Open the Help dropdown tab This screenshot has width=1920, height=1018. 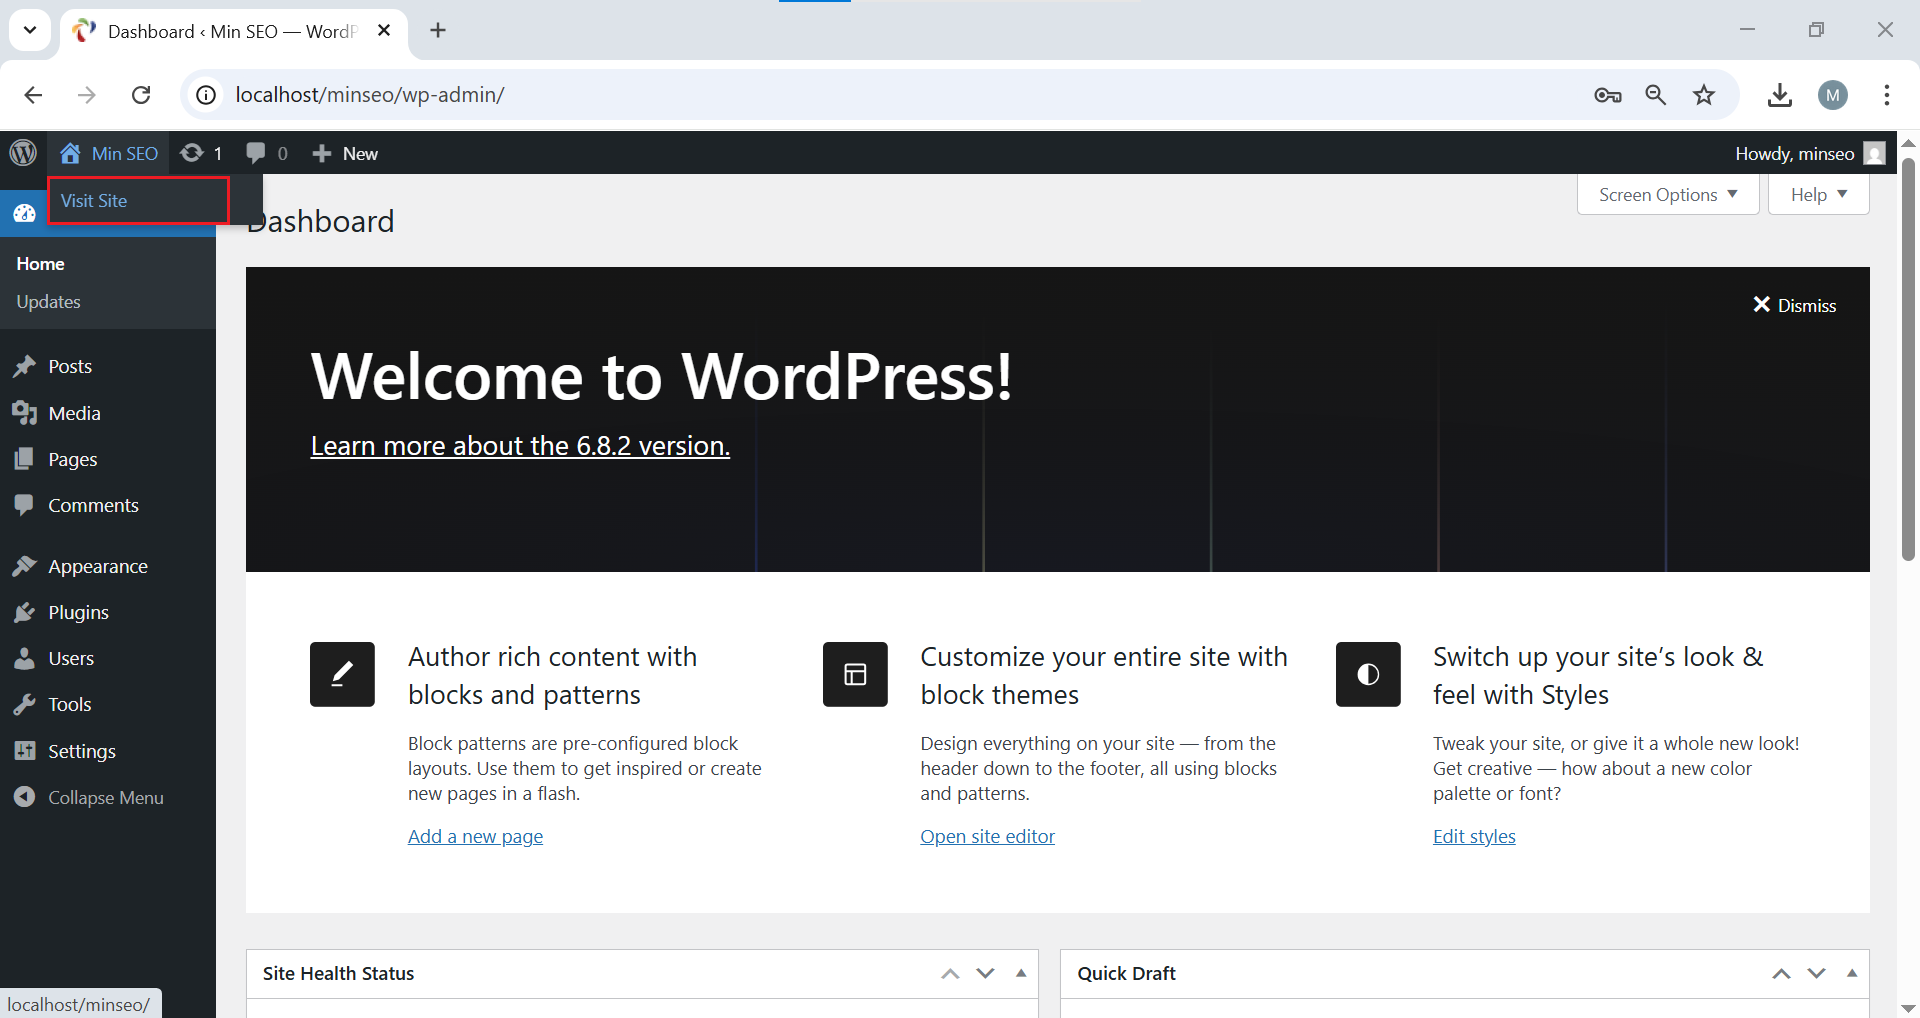(1818, 195)
